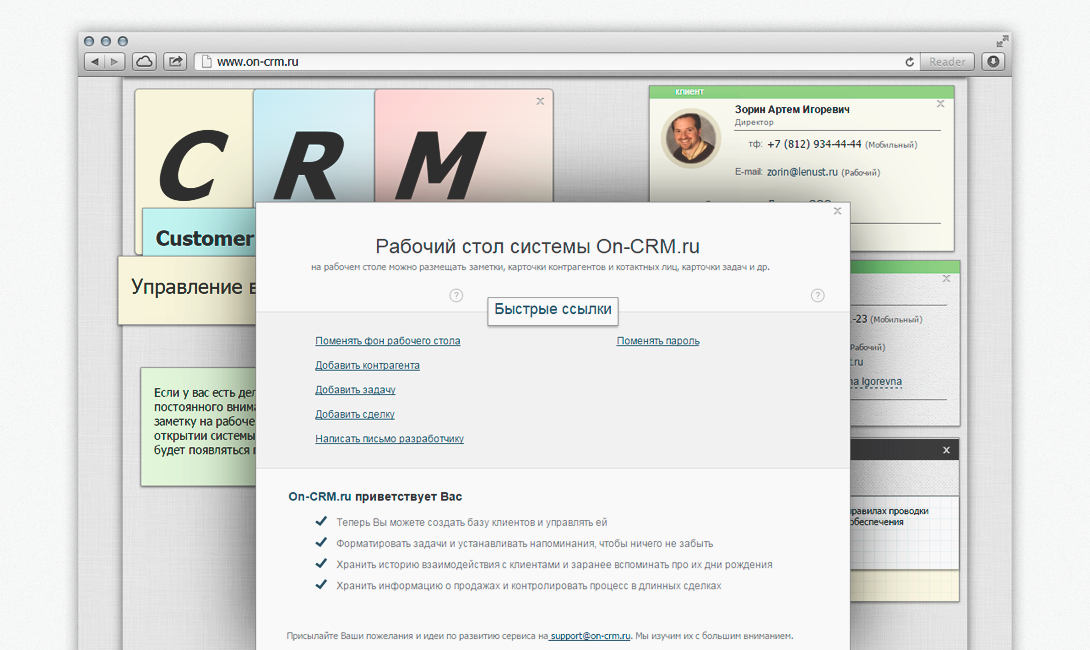
Task: Open Добавить задачу link
Action: tap(355, 389)
